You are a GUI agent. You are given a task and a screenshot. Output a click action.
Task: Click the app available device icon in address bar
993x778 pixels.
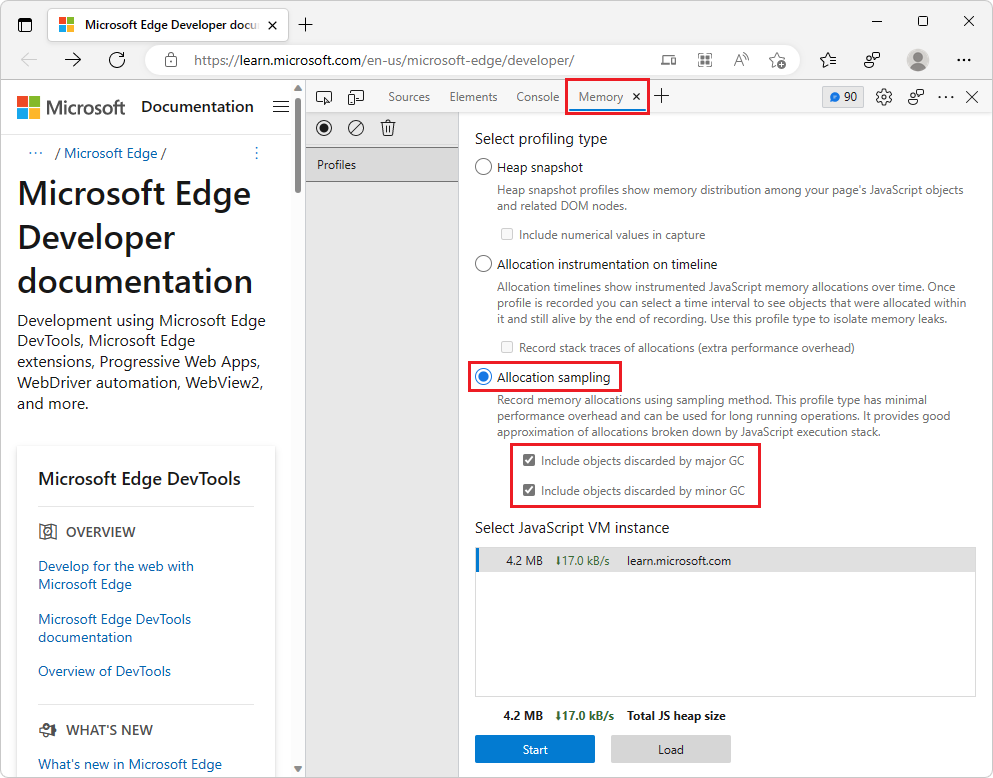pos(668,60)
